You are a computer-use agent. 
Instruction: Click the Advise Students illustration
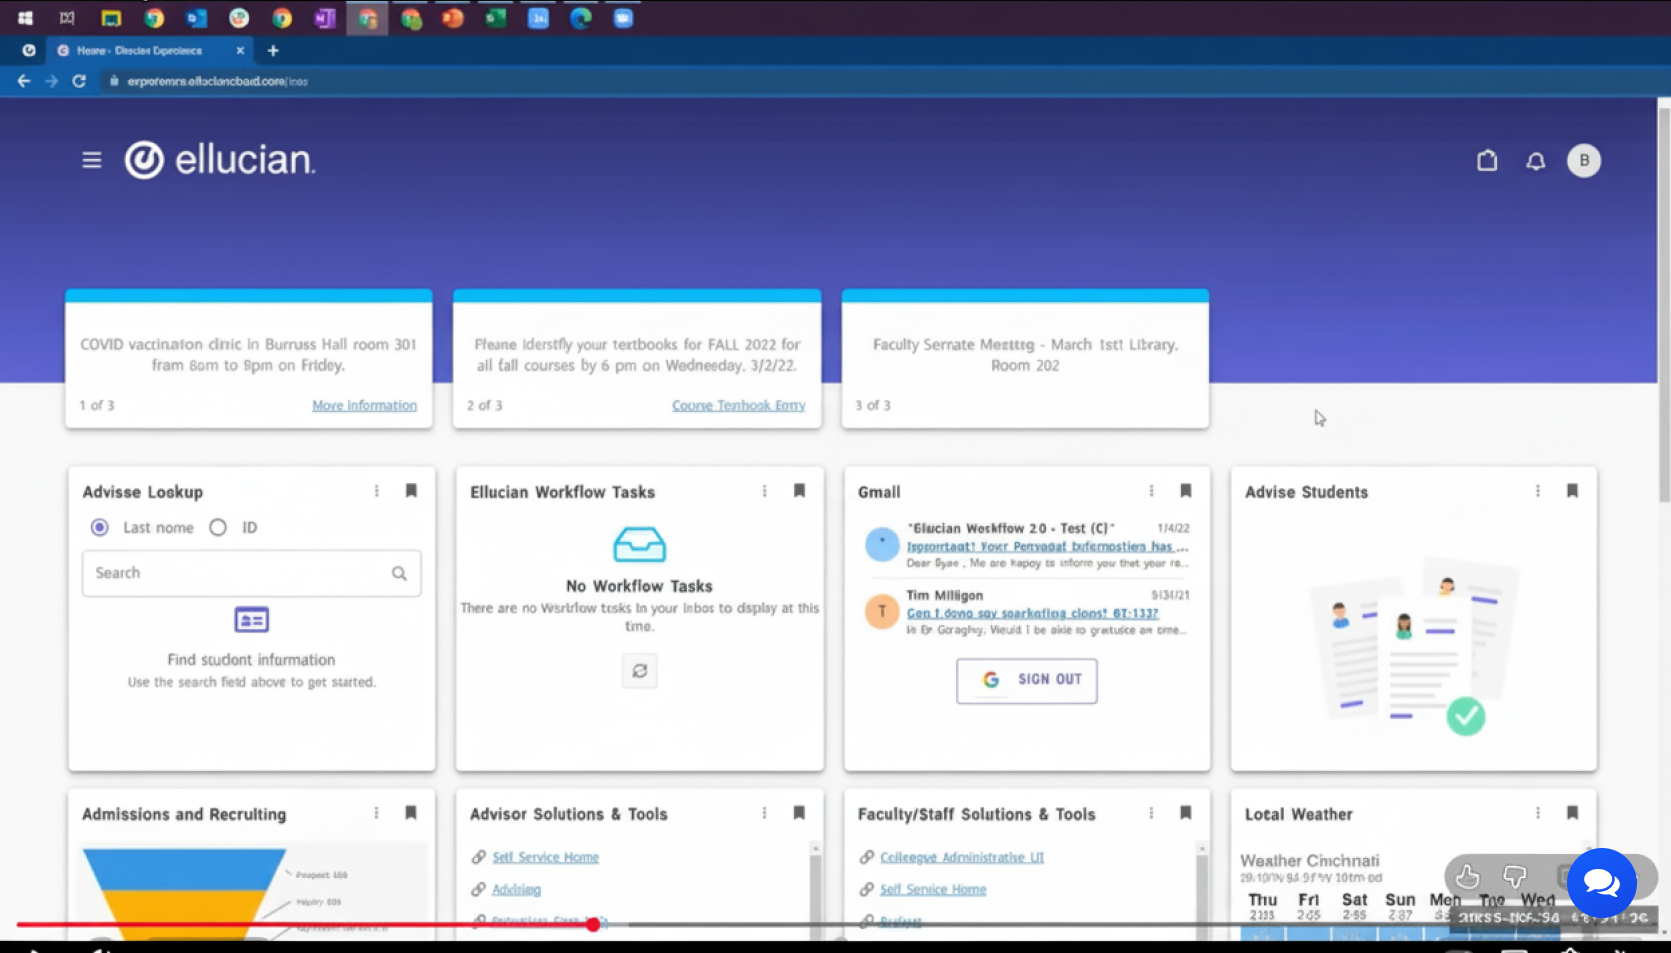pyautogui.click(x=1413, y=645)
